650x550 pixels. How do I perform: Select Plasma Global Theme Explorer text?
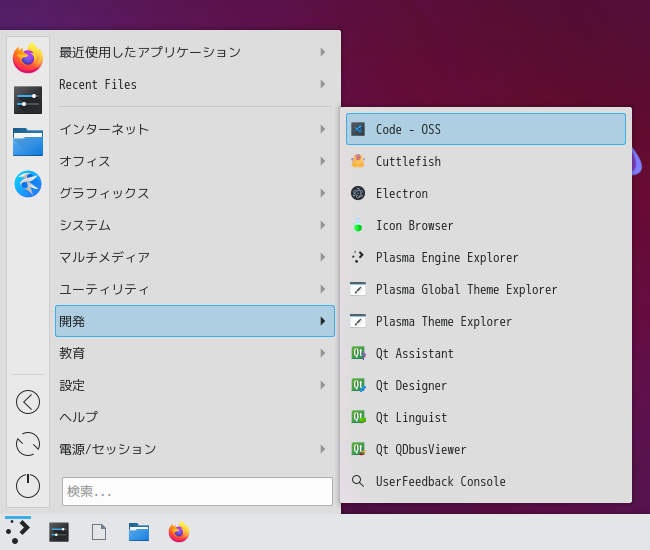click(466, 289)
